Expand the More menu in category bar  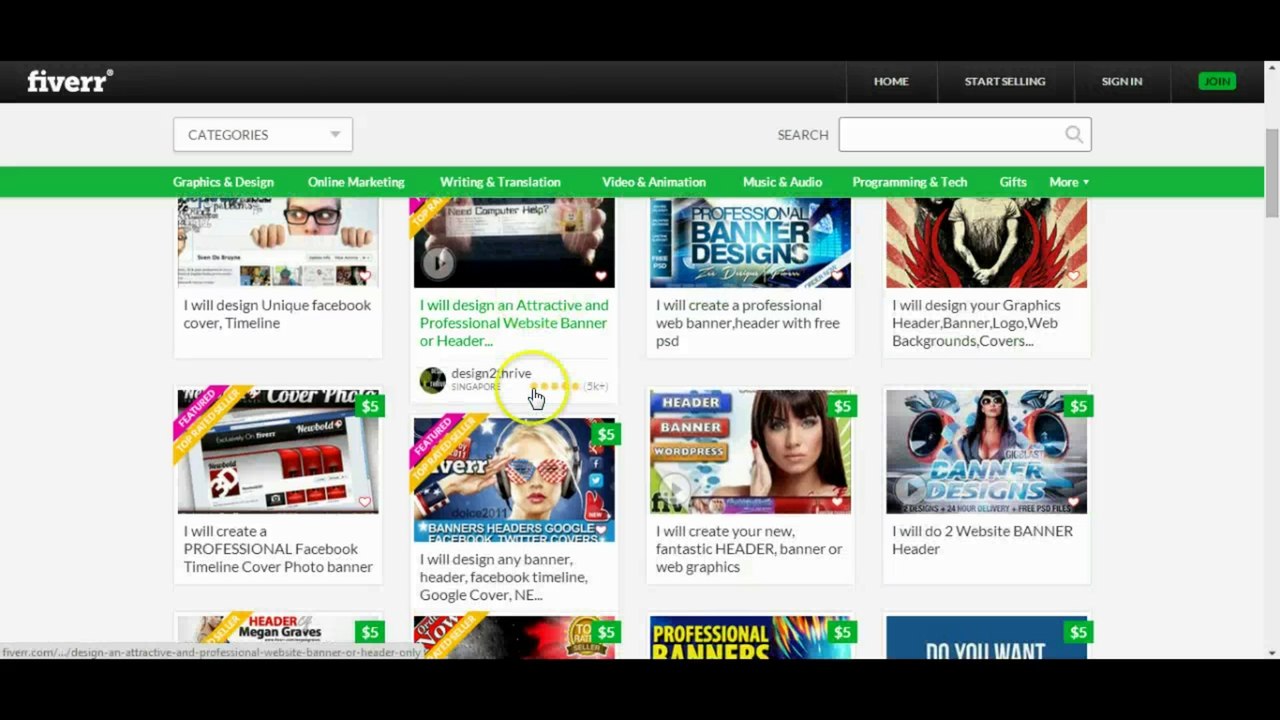pos(1069,182)
